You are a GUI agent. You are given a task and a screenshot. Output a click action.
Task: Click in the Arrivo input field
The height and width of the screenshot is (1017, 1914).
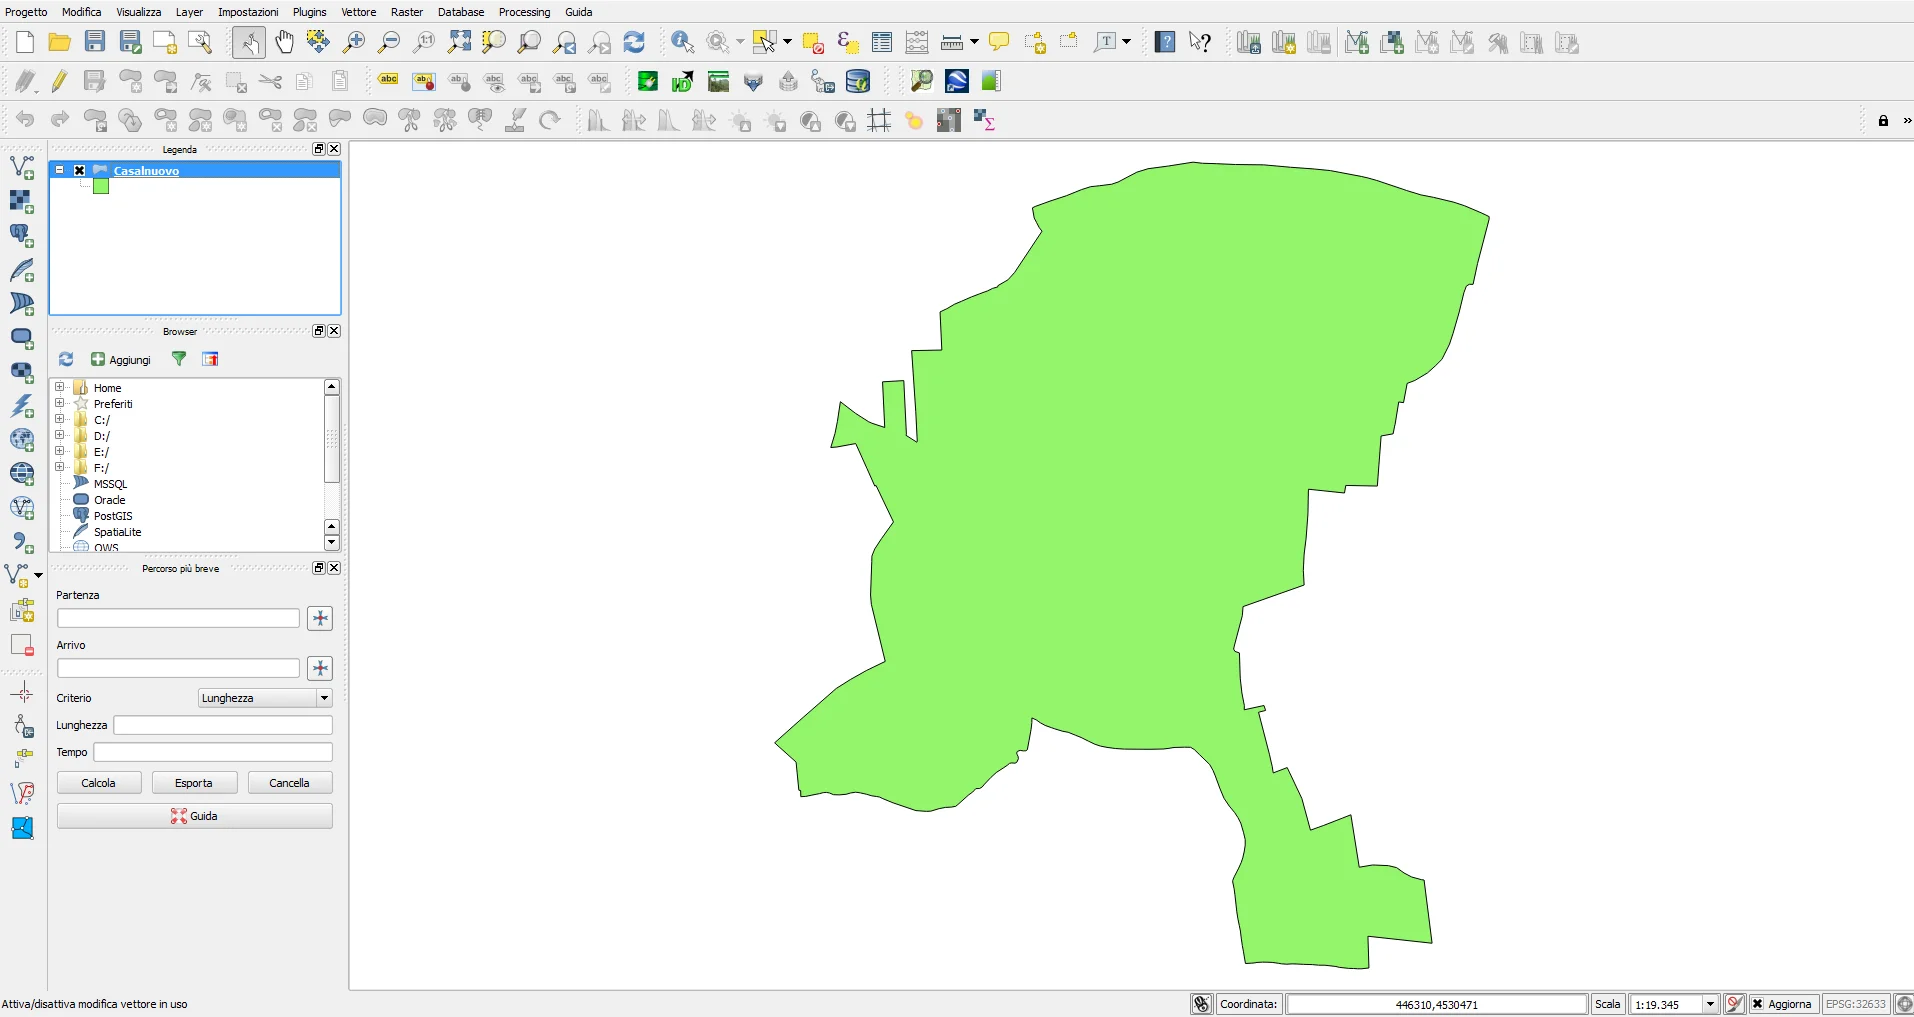pyautogui.click(x=178, y=668)
